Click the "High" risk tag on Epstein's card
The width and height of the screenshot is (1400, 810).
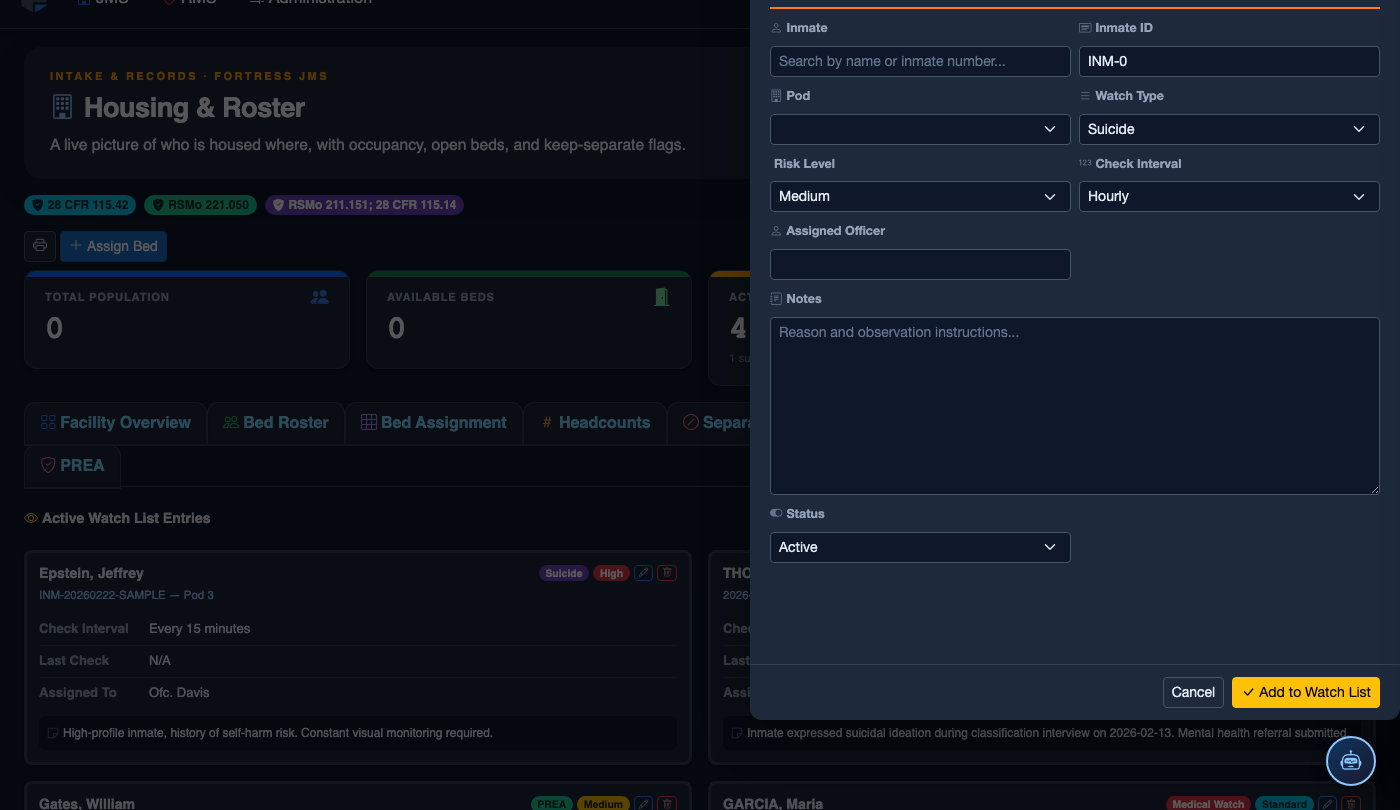(611, 574)
